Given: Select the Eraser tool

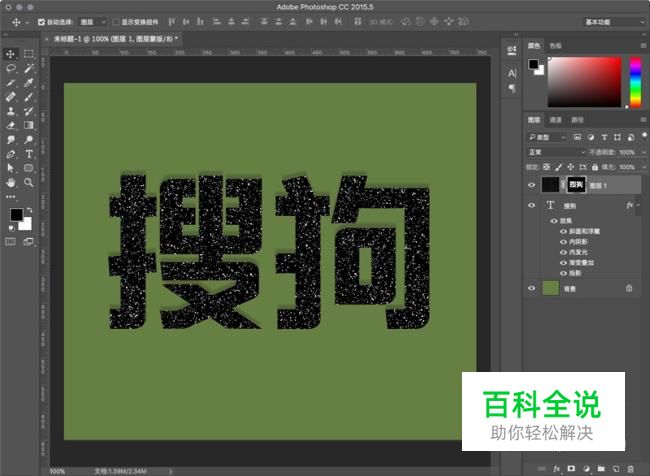Looking at the screenshot, I should (x=10, y=125).
